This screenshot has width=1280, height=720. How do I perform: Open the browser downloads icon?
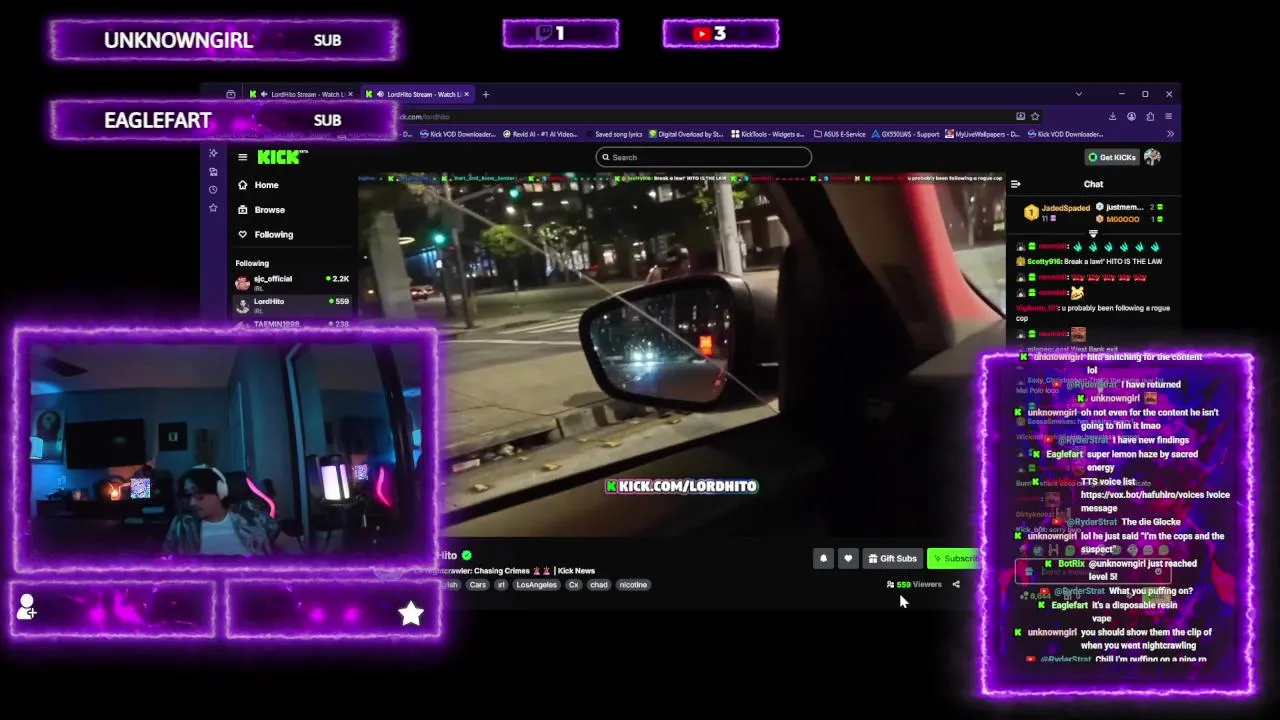[1114, 116]
